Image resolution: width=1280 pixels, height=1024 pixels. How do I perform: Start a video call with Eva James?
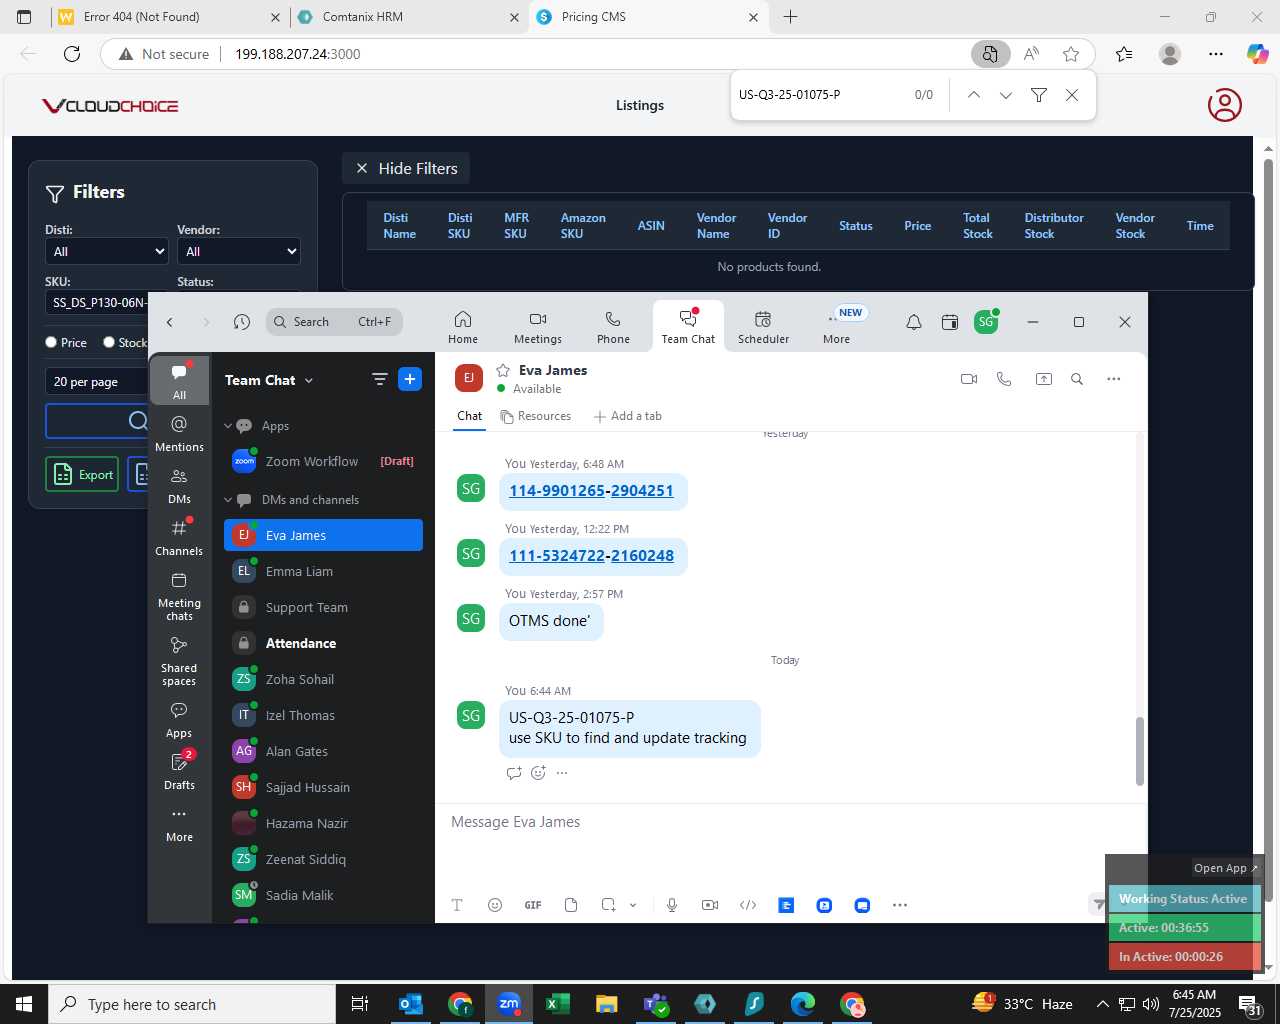click(968, 379)
